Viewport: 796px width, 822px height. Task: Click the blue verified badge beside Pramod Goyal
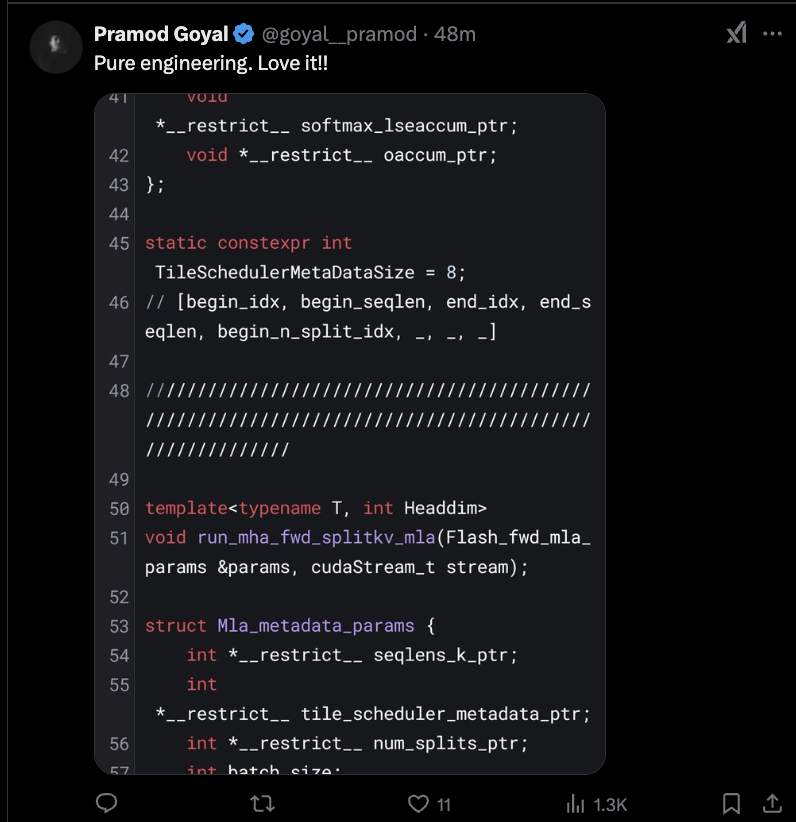[242, 33]
